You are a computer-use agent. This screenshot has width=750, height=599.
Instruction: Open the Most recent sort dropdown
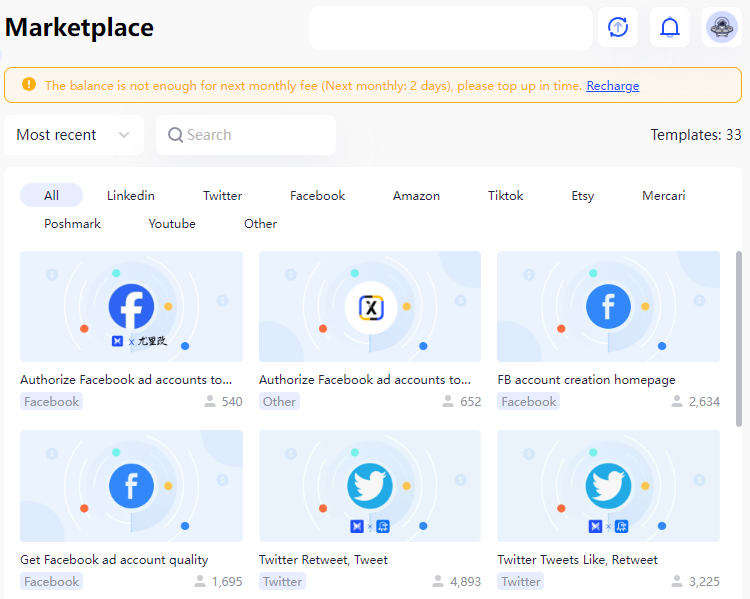(x=74, y=135)
